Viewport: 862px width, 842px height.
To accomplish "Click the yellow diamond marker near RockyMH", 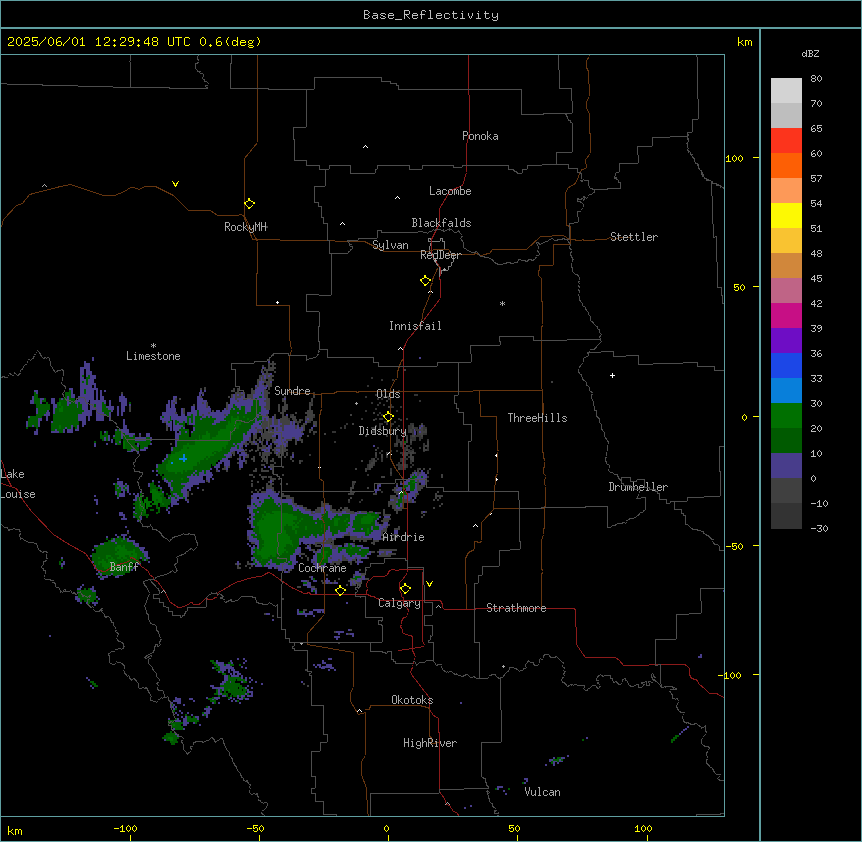I will pos(249,204).
